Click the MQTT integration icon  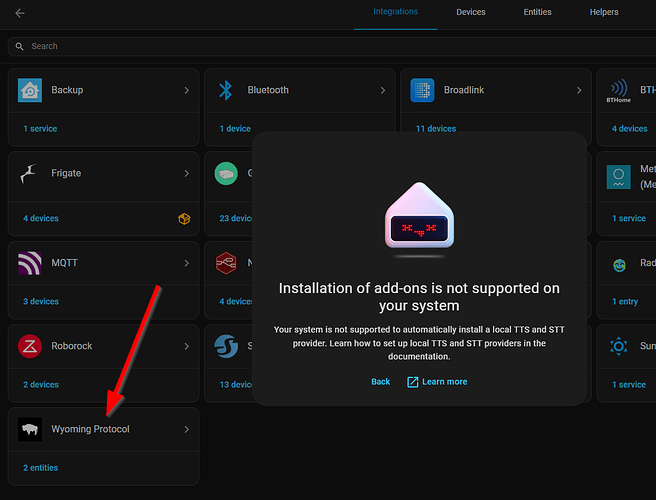pos(30,263)
